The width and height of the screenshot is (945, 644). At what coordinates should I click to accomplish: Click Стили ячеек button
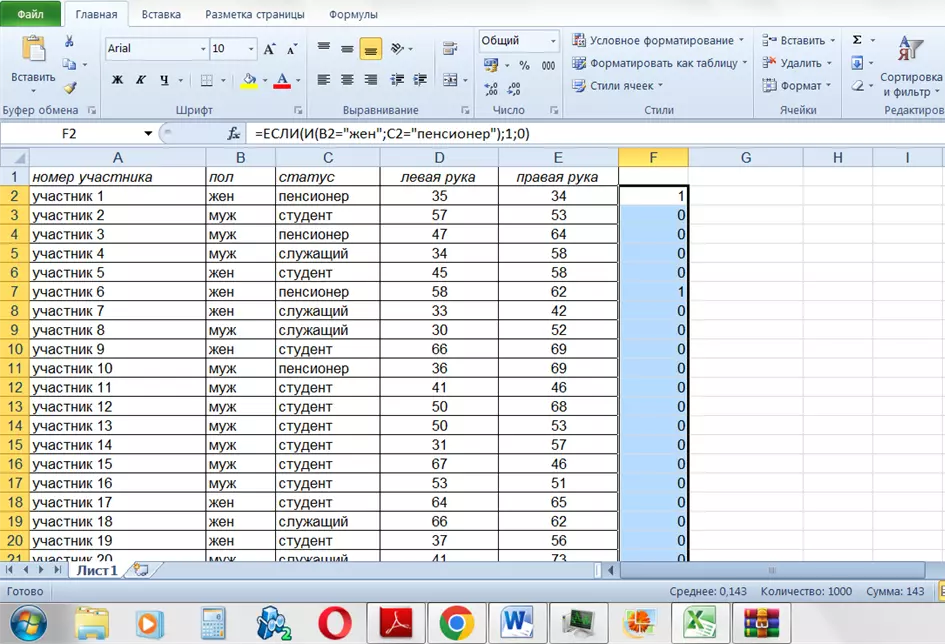(x=620, y=86)
